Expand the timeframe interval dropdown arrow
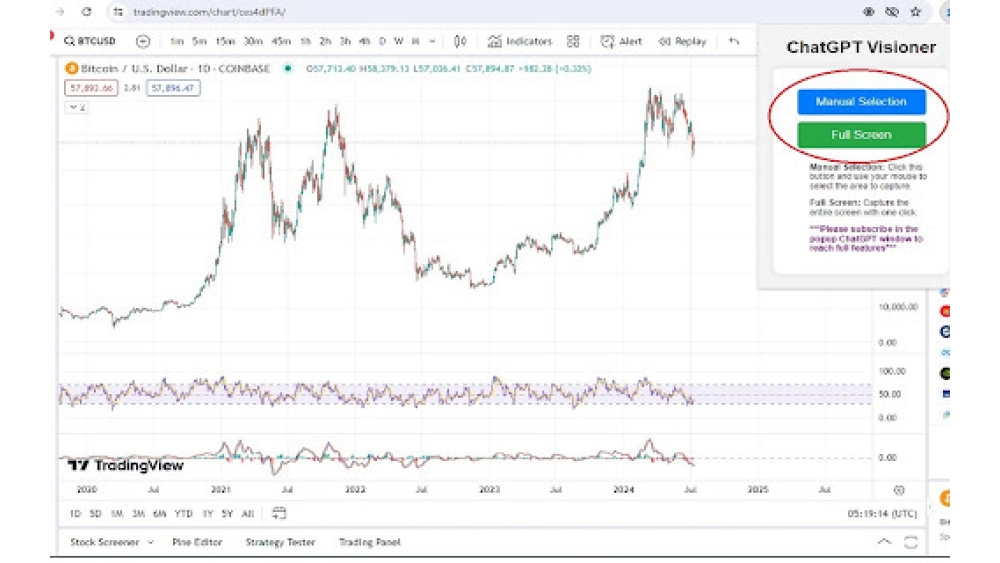The width and height of the screenshot is (1000, 563). 432,41
